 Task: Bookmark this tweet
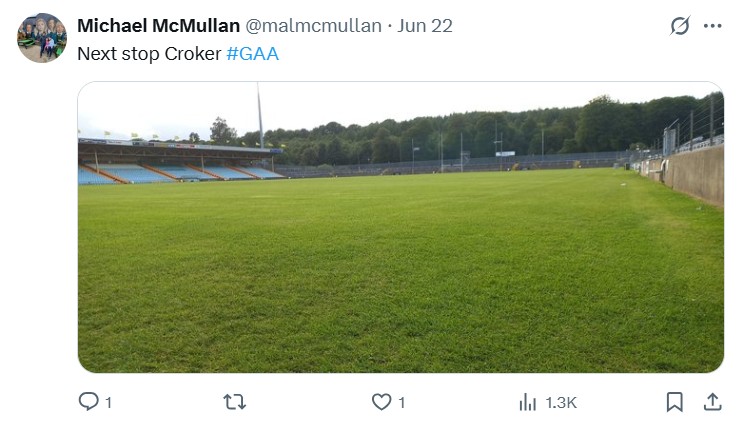pos(675,402)
